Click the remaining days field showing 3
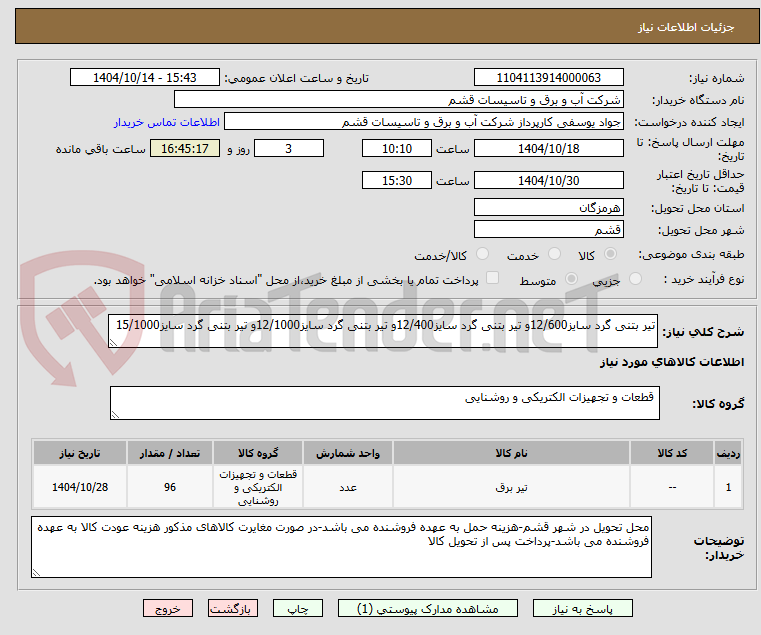Image resolution: width=761 pixels, height=635 pixels. [x=289, y=149]
